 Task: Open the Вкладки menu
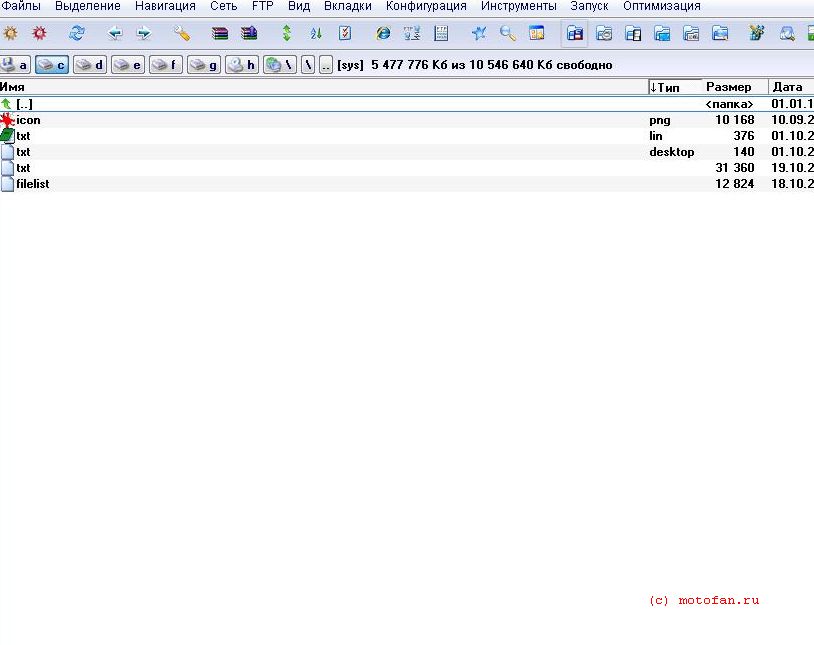point(347,6)
